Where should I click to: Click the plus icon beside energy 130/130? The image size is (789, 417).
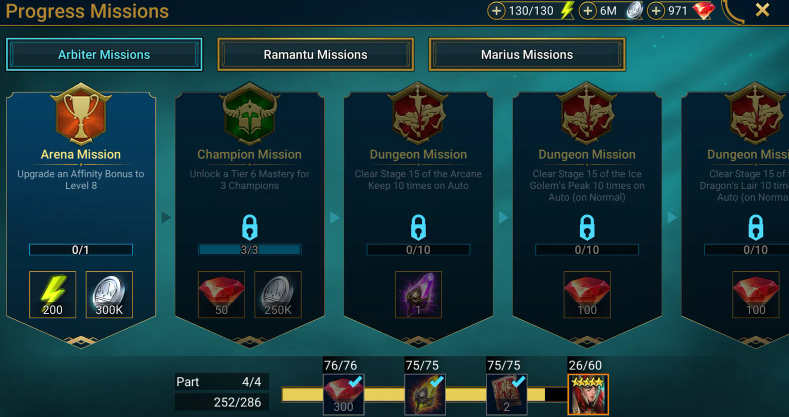[x=496, y=11]
